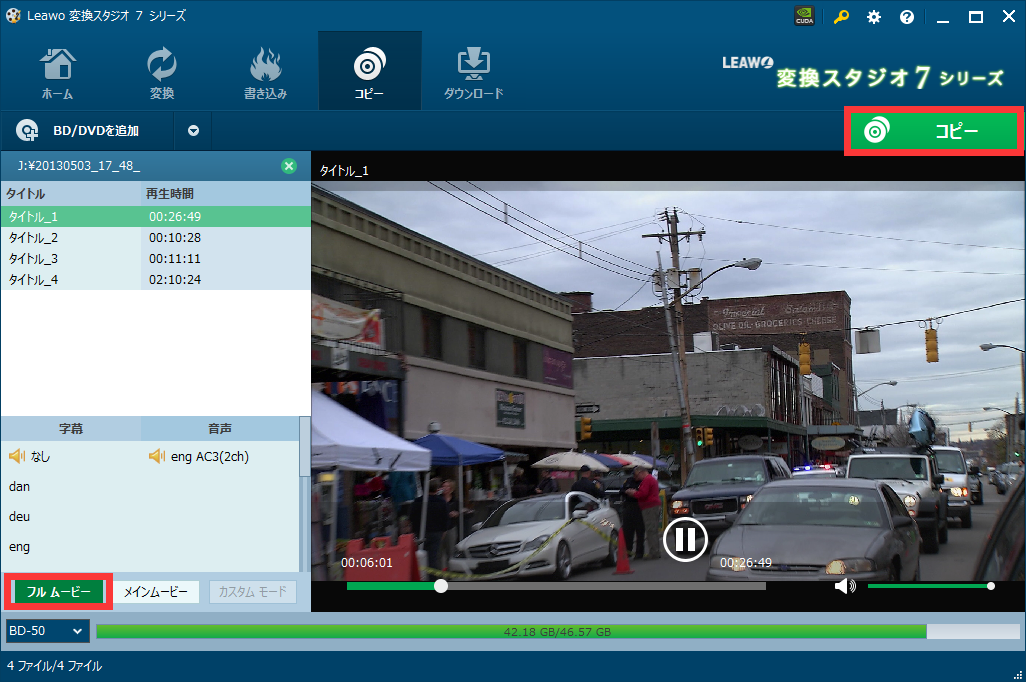Choose the eng subtitle option

click(20, 547)
